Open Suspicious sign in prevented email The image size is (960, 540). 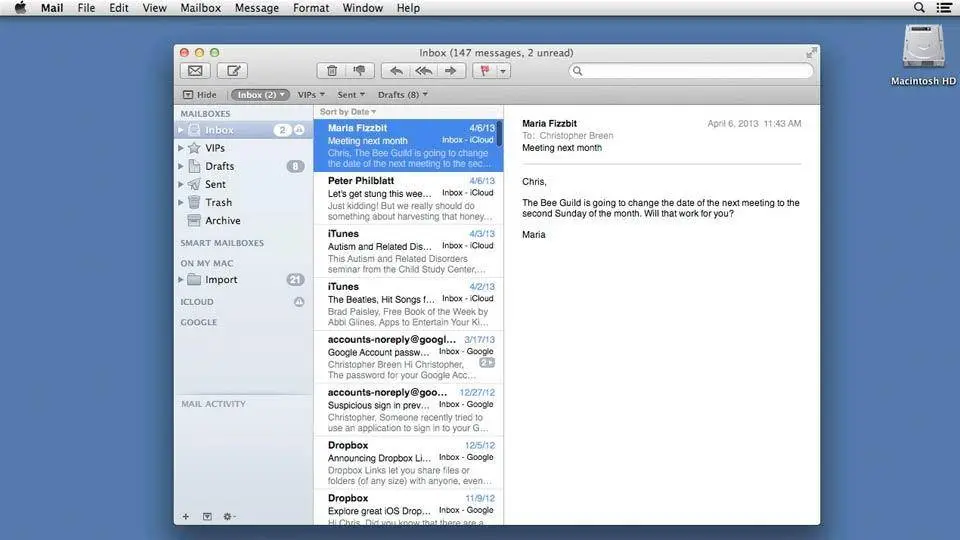[x=408, y=410]
